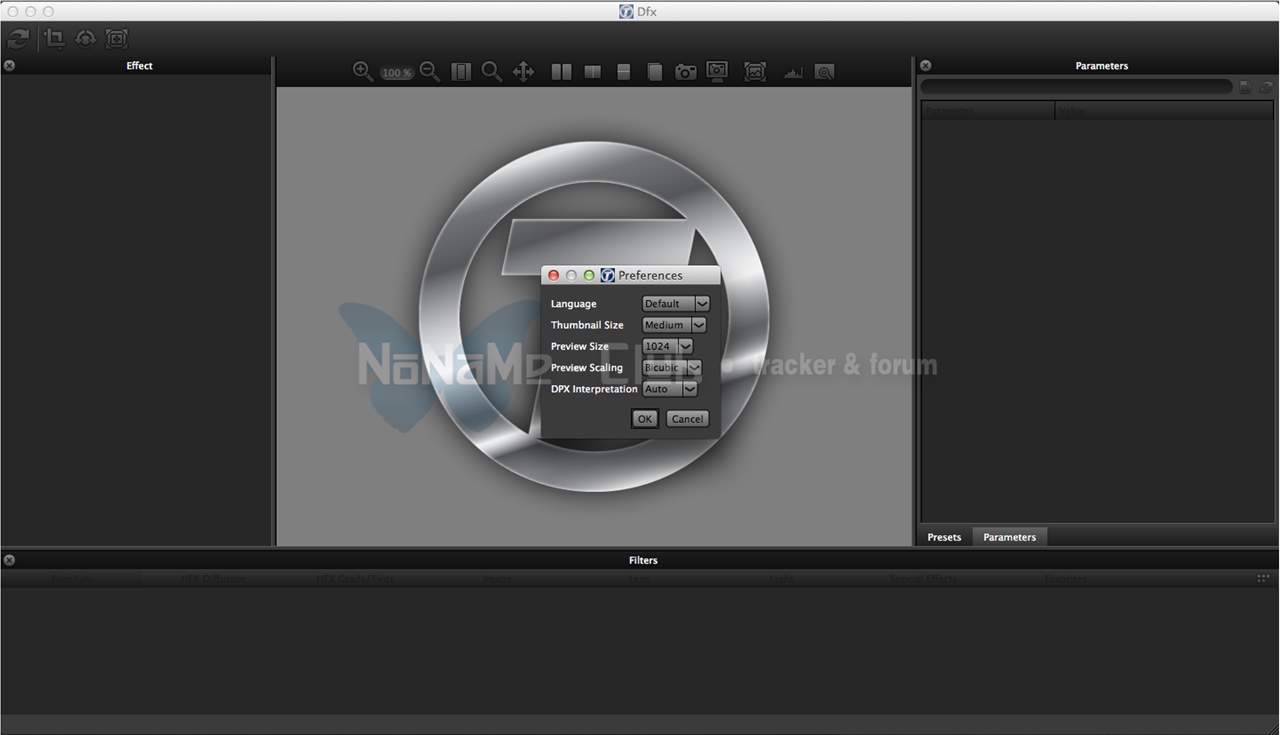Click the save icon in Parameters panel
The height and width of the screenshot is (735, 1280).
[x=1245, y=87]
